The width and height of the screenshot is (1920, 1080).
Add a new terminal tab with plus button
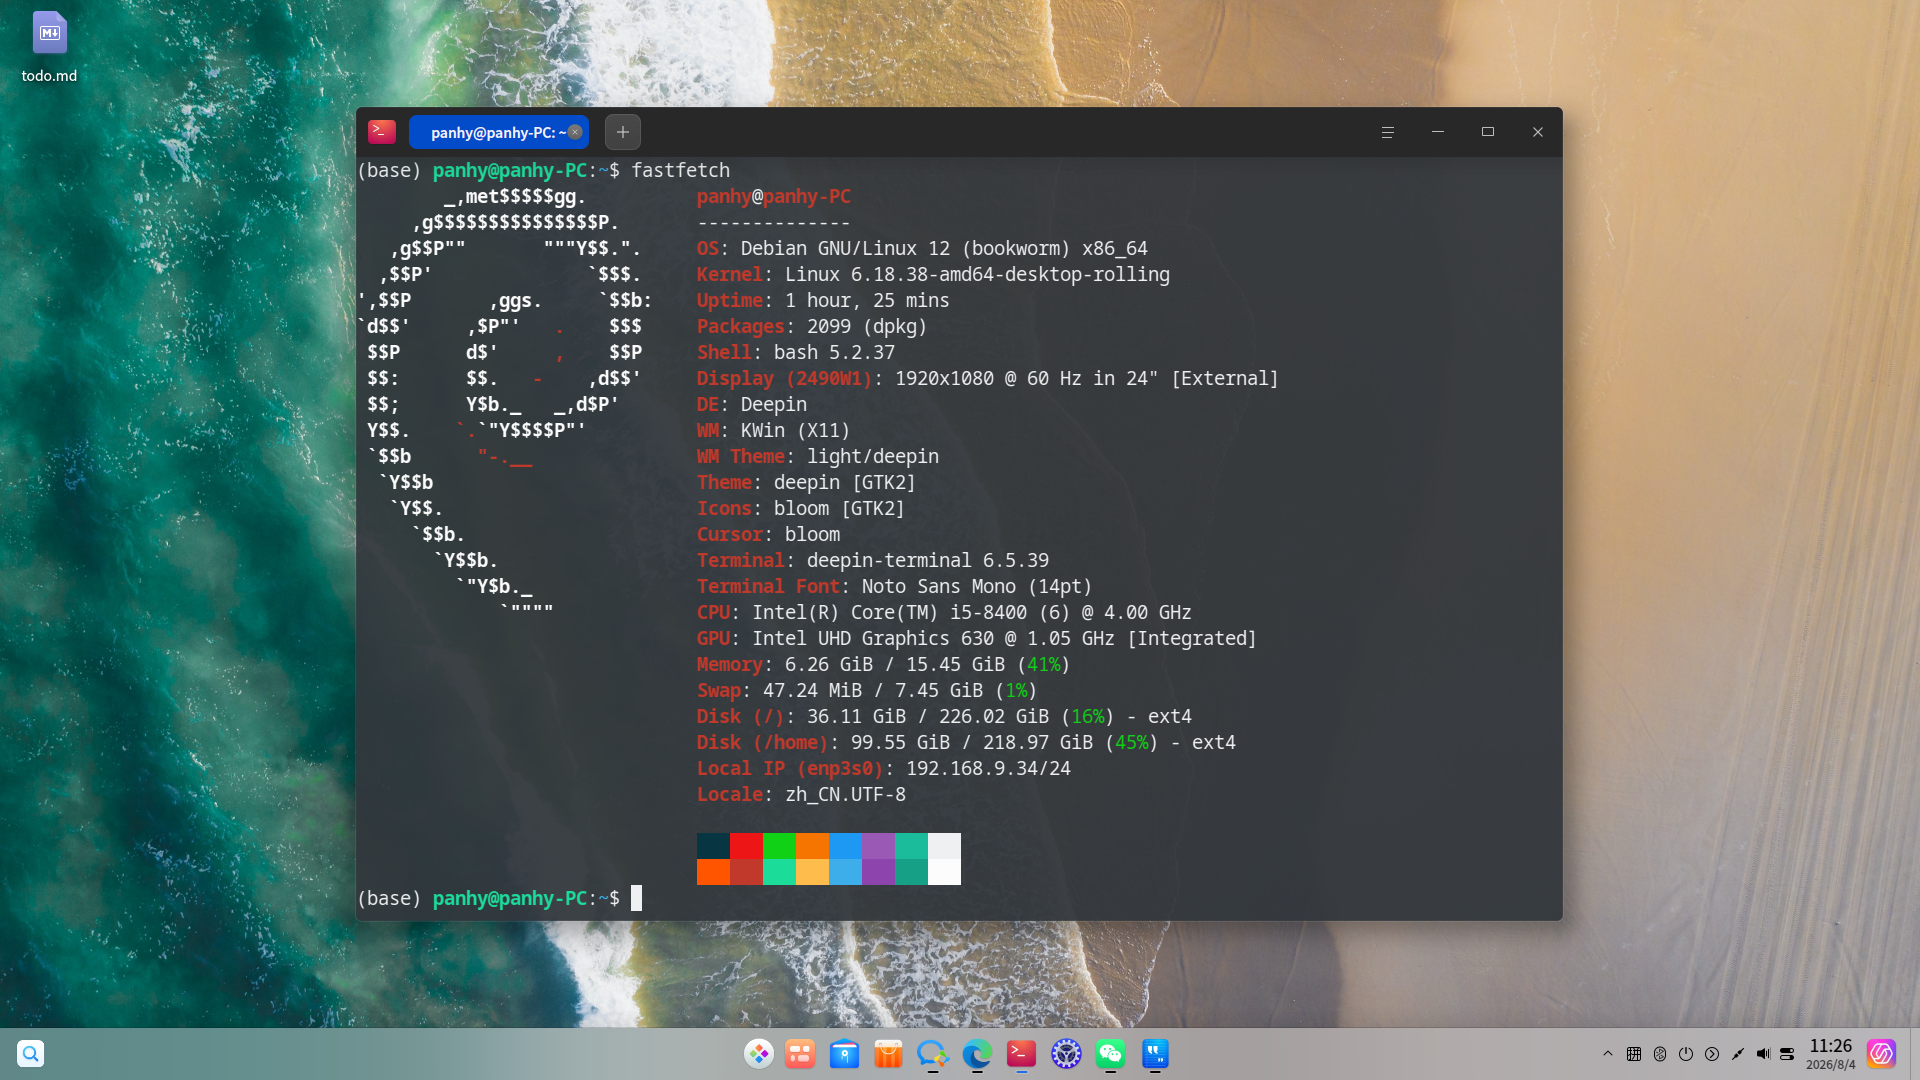(x=623, y=132)
